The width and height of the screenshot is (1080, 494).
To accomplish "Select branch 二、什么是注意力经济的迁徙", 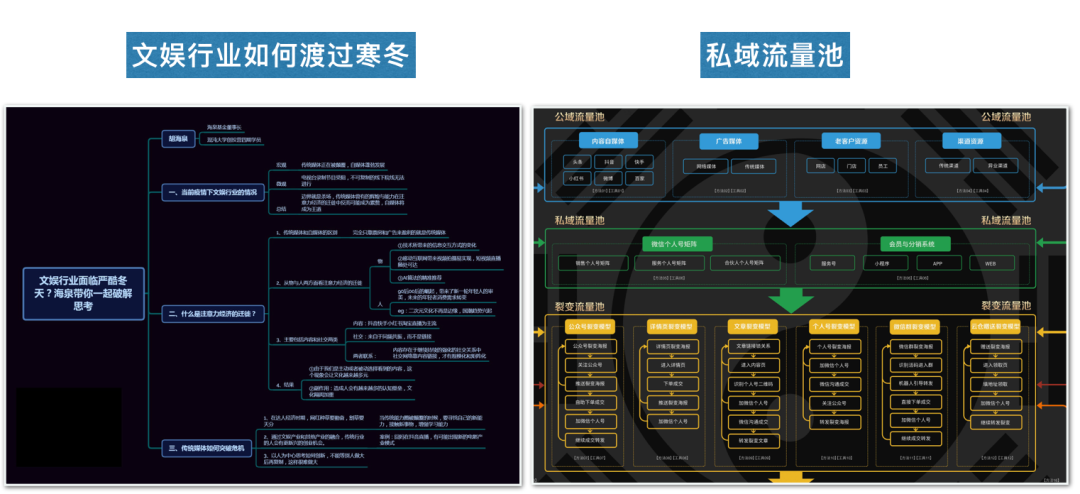I will tap(212, 314).
